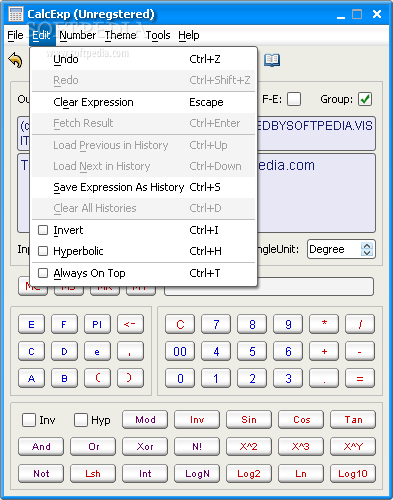Insert Euler's e constant button
The image size is (393, 500).
pos(97,352)
